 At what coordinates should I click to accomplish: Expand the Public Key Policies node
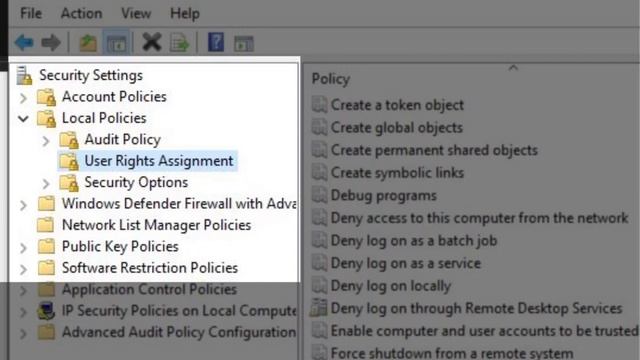pyautogui.click(x=24, y=248)
